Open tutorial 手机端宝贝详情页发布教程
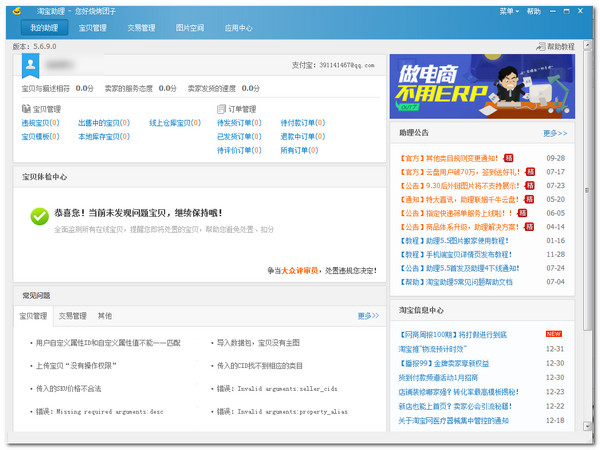600x450 pixels. [456, 254]
